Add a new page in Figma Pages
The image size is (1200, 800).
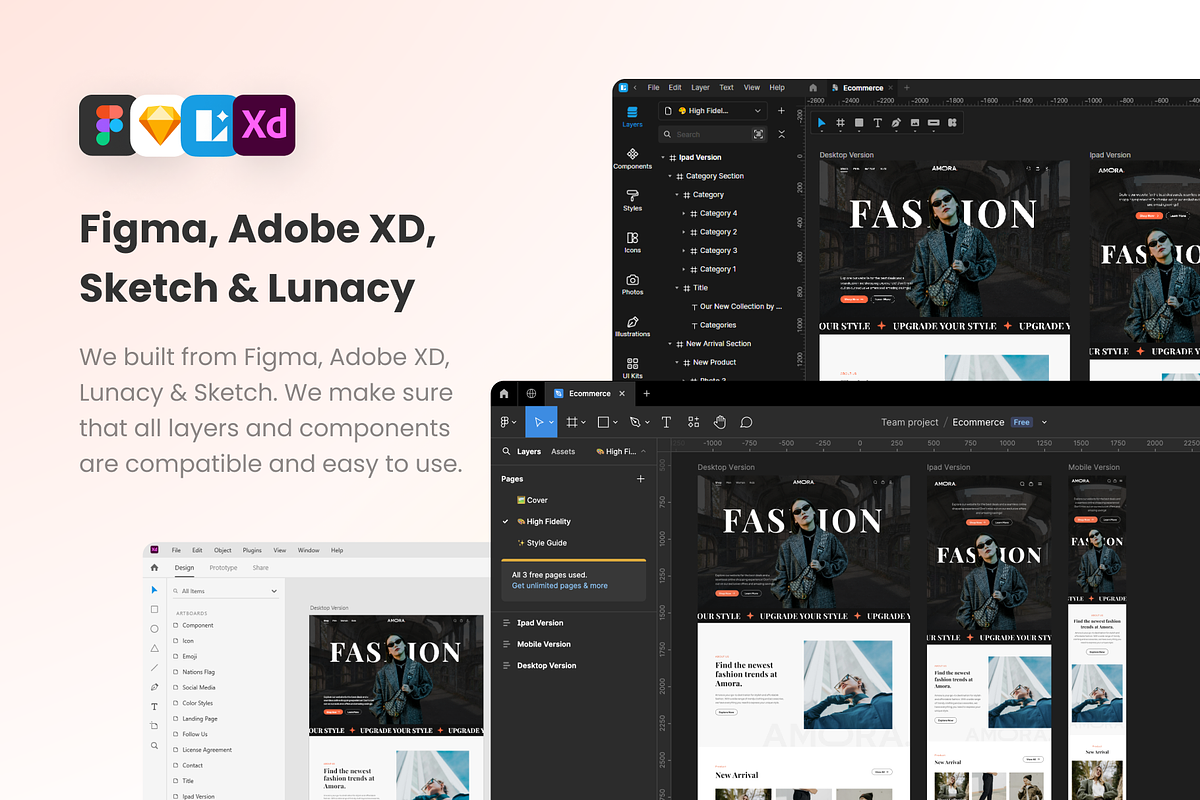pyautogui.click(x=641, y=479)
